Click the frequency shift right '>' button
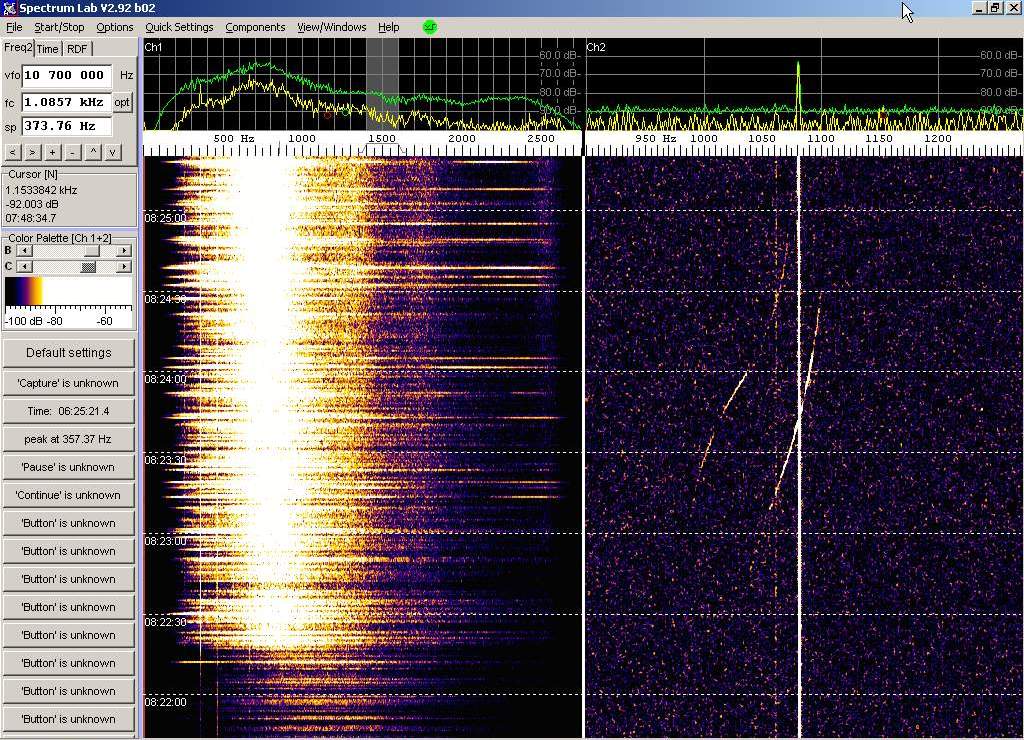 pyautogui.click(x=31, y=152)
